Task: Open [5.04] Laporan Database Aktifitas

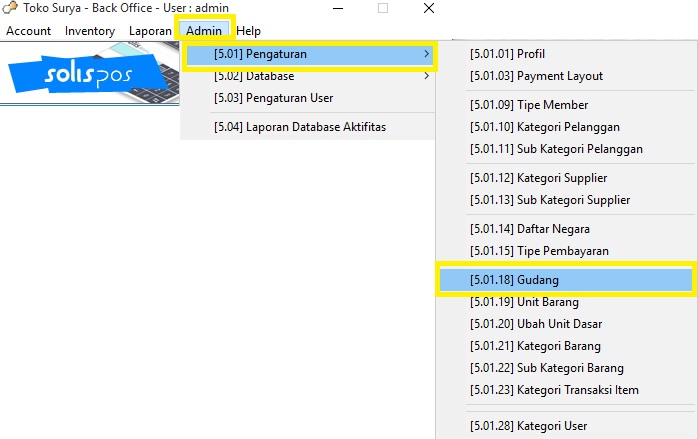Action: pos(299,127)
